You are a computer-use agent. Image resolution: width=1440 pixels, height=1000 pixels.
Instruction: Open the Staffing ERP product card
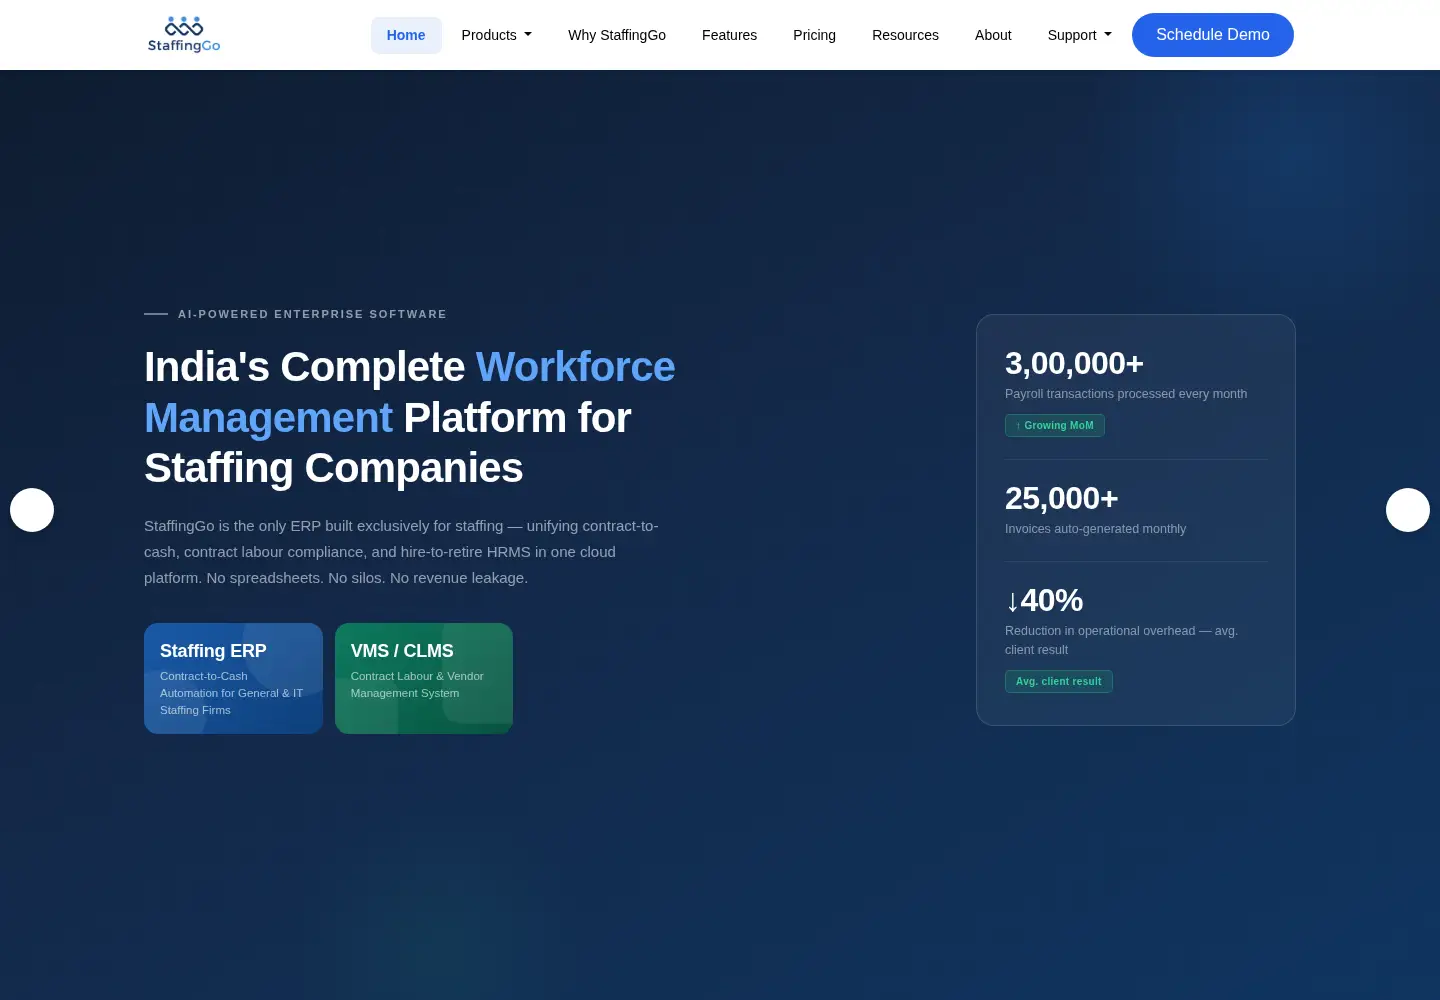pos(233,678)
